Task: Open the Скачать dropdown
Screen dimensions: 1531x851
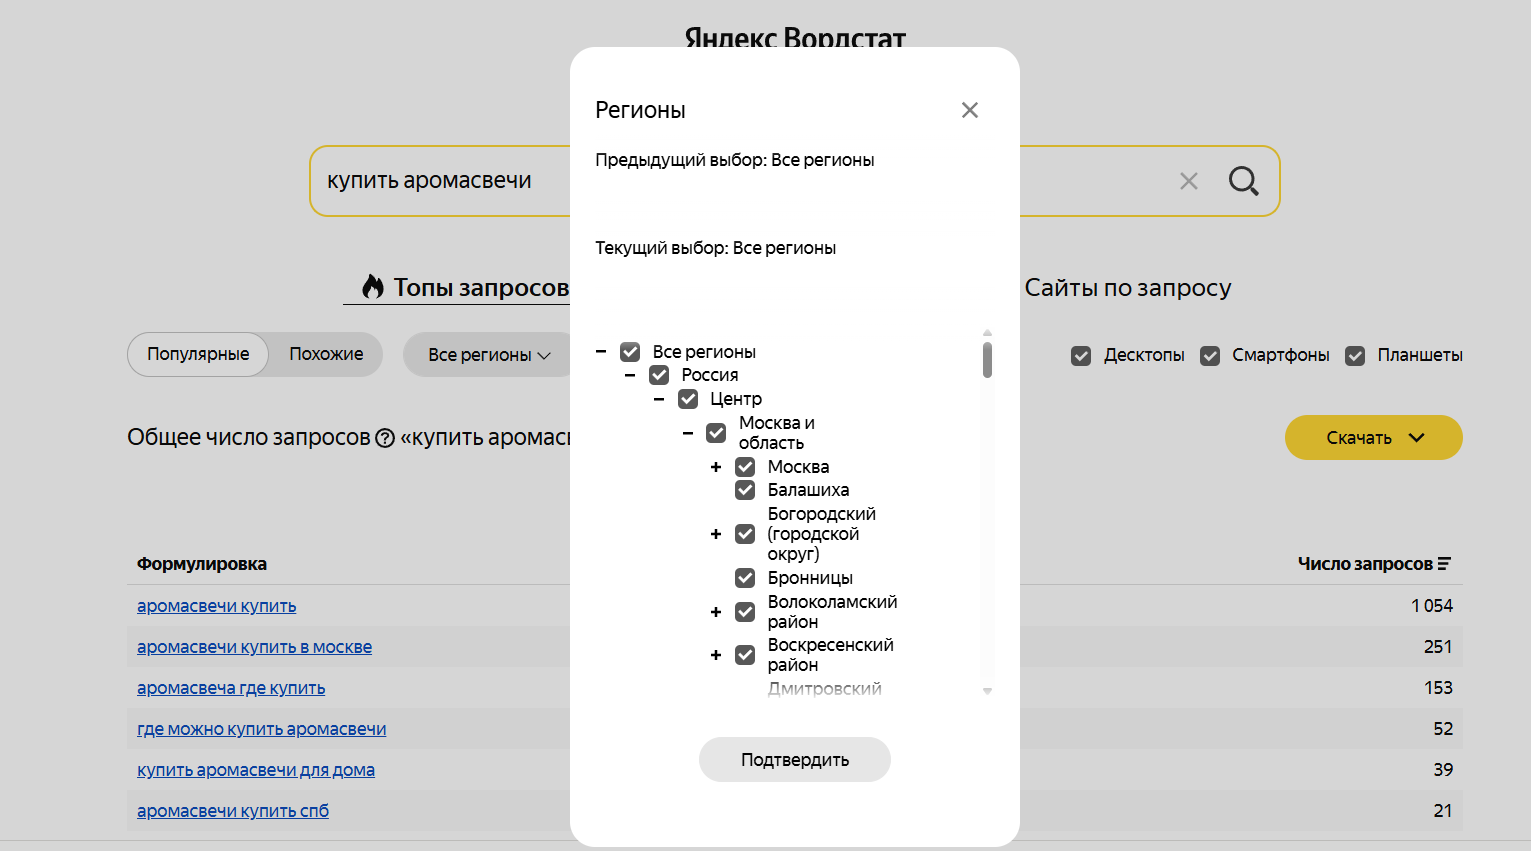Action: (1373, 438)
